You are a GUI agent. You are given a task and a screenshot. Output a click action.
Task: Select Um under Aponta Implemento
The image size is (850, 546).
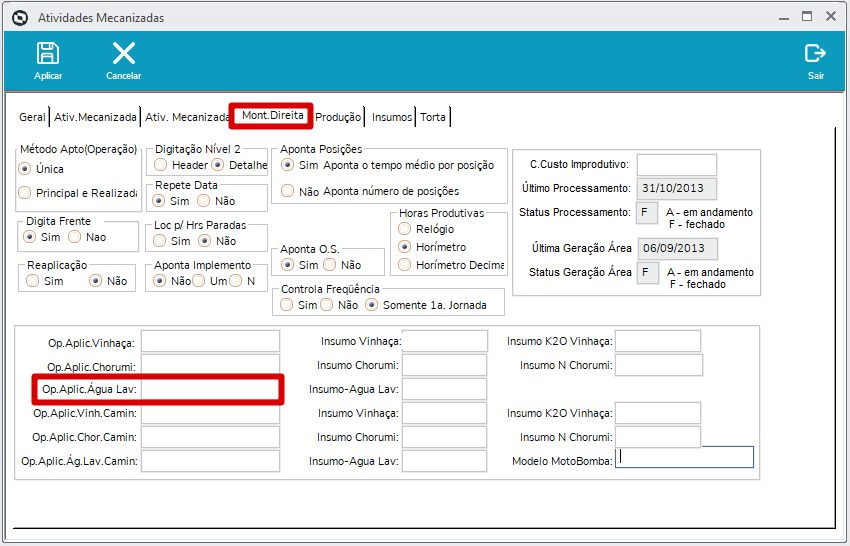tap(198, 281)
